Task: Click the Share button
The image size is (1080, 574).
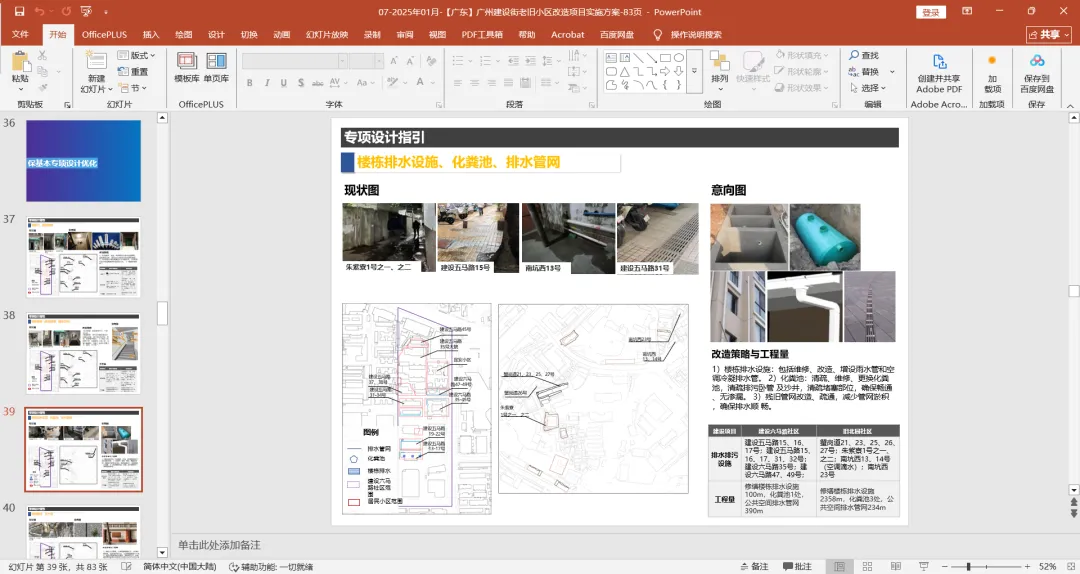Action: 1049,34
